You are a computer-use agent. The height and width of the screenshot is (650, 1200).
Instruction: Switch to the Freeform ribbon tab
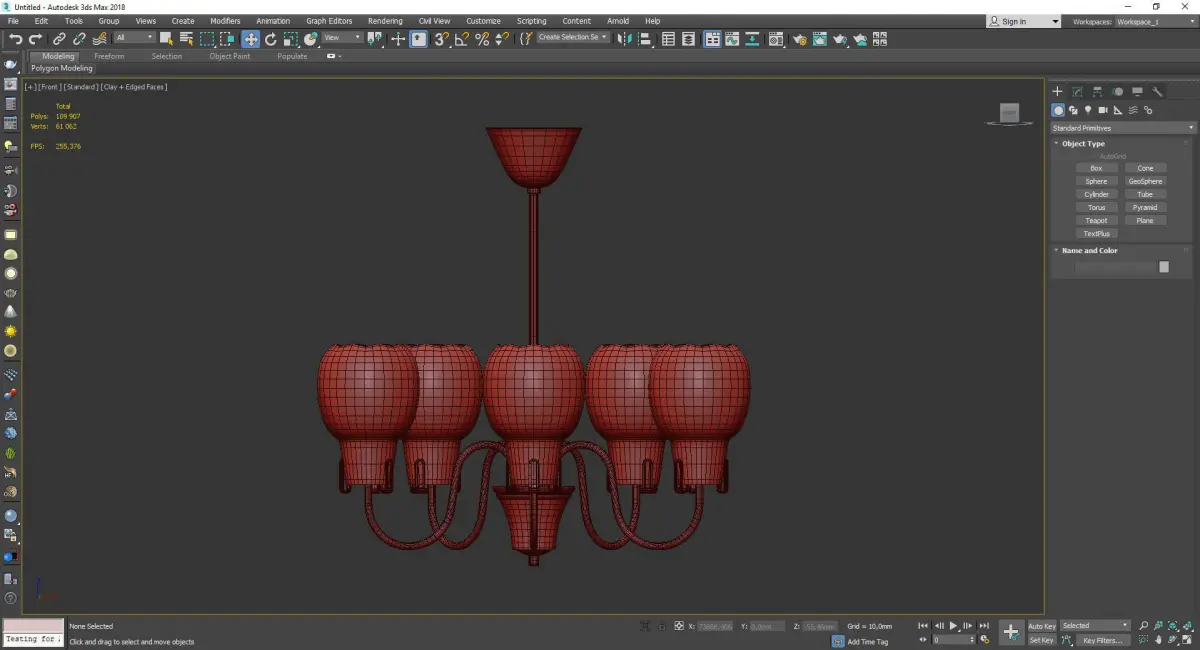coord(109,56)
